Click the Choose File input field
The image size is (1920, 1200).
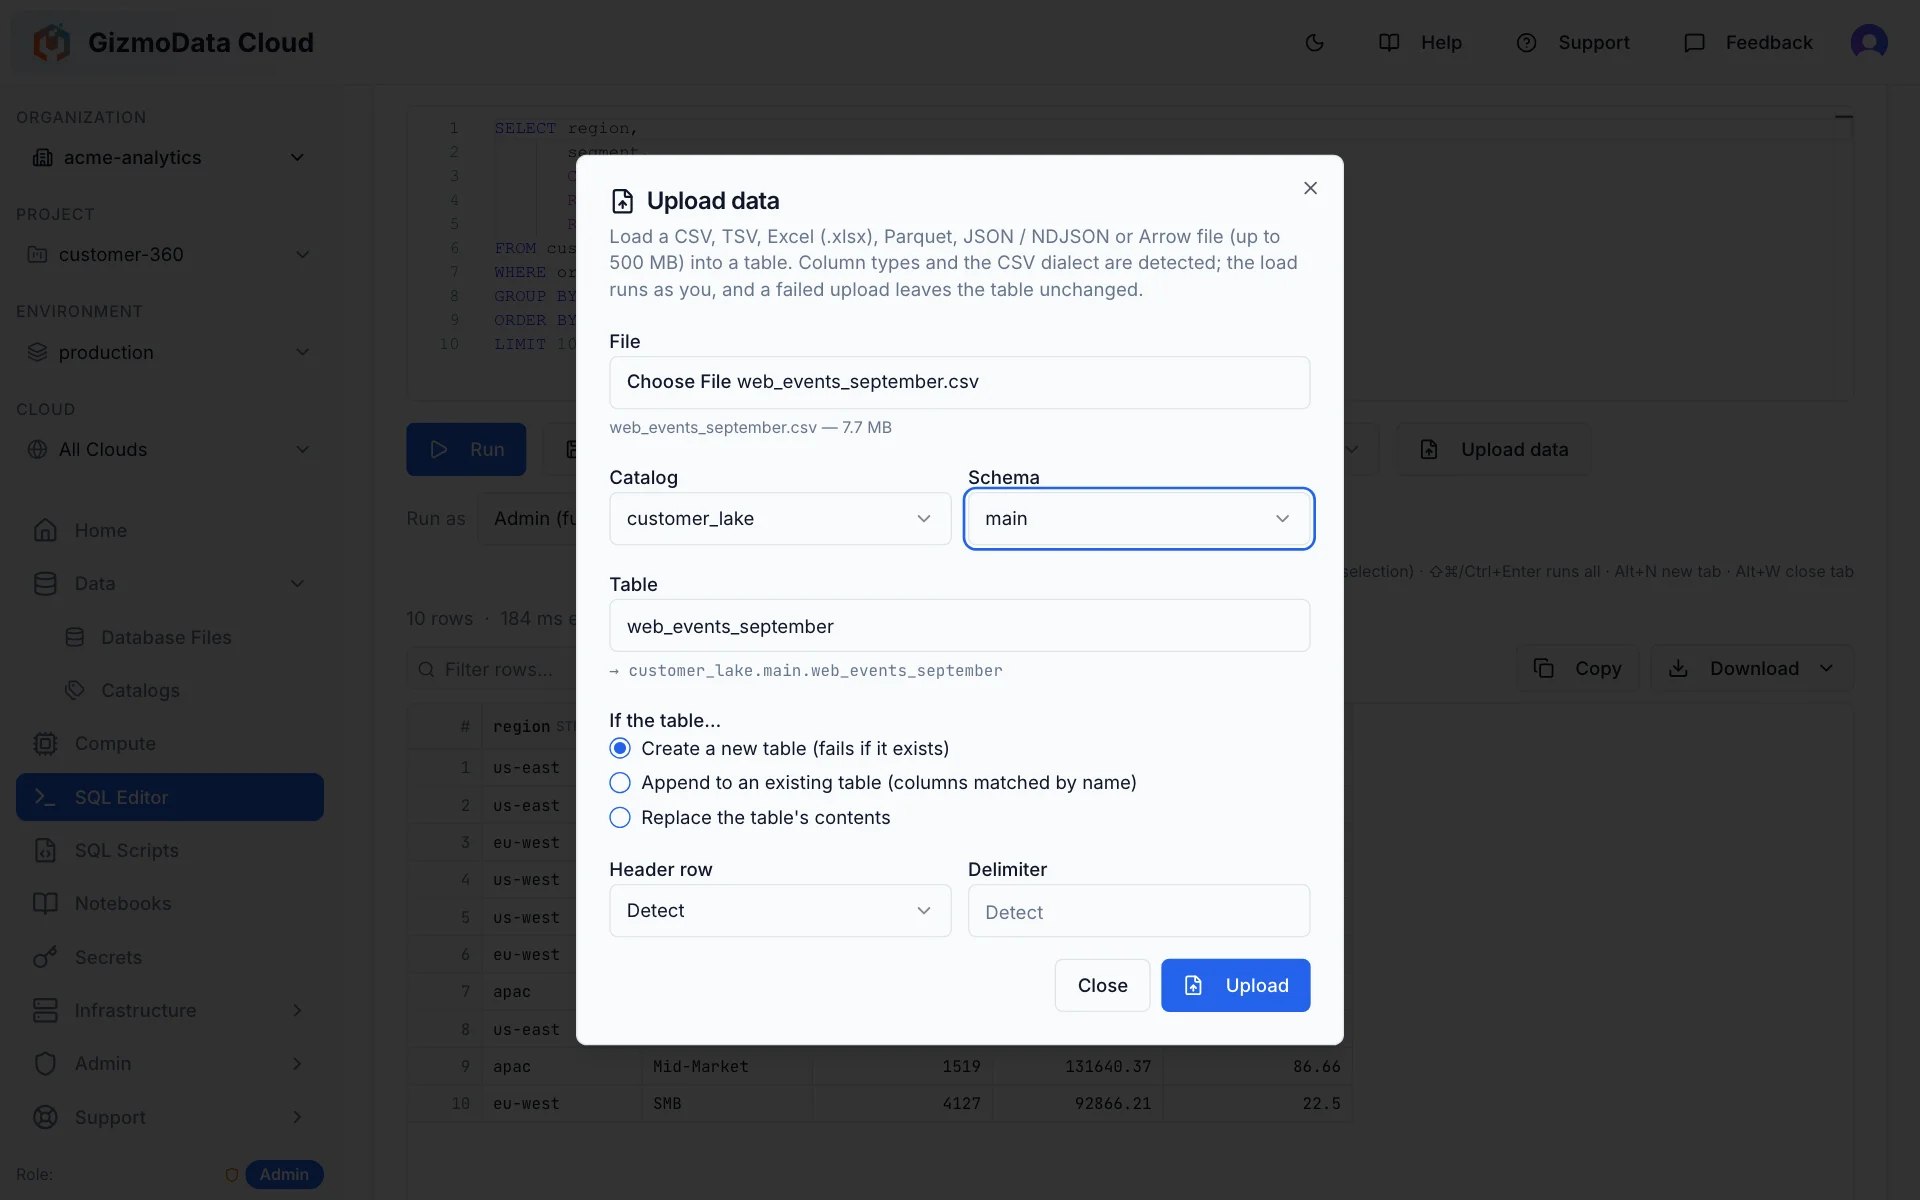[x=959, y=382]
